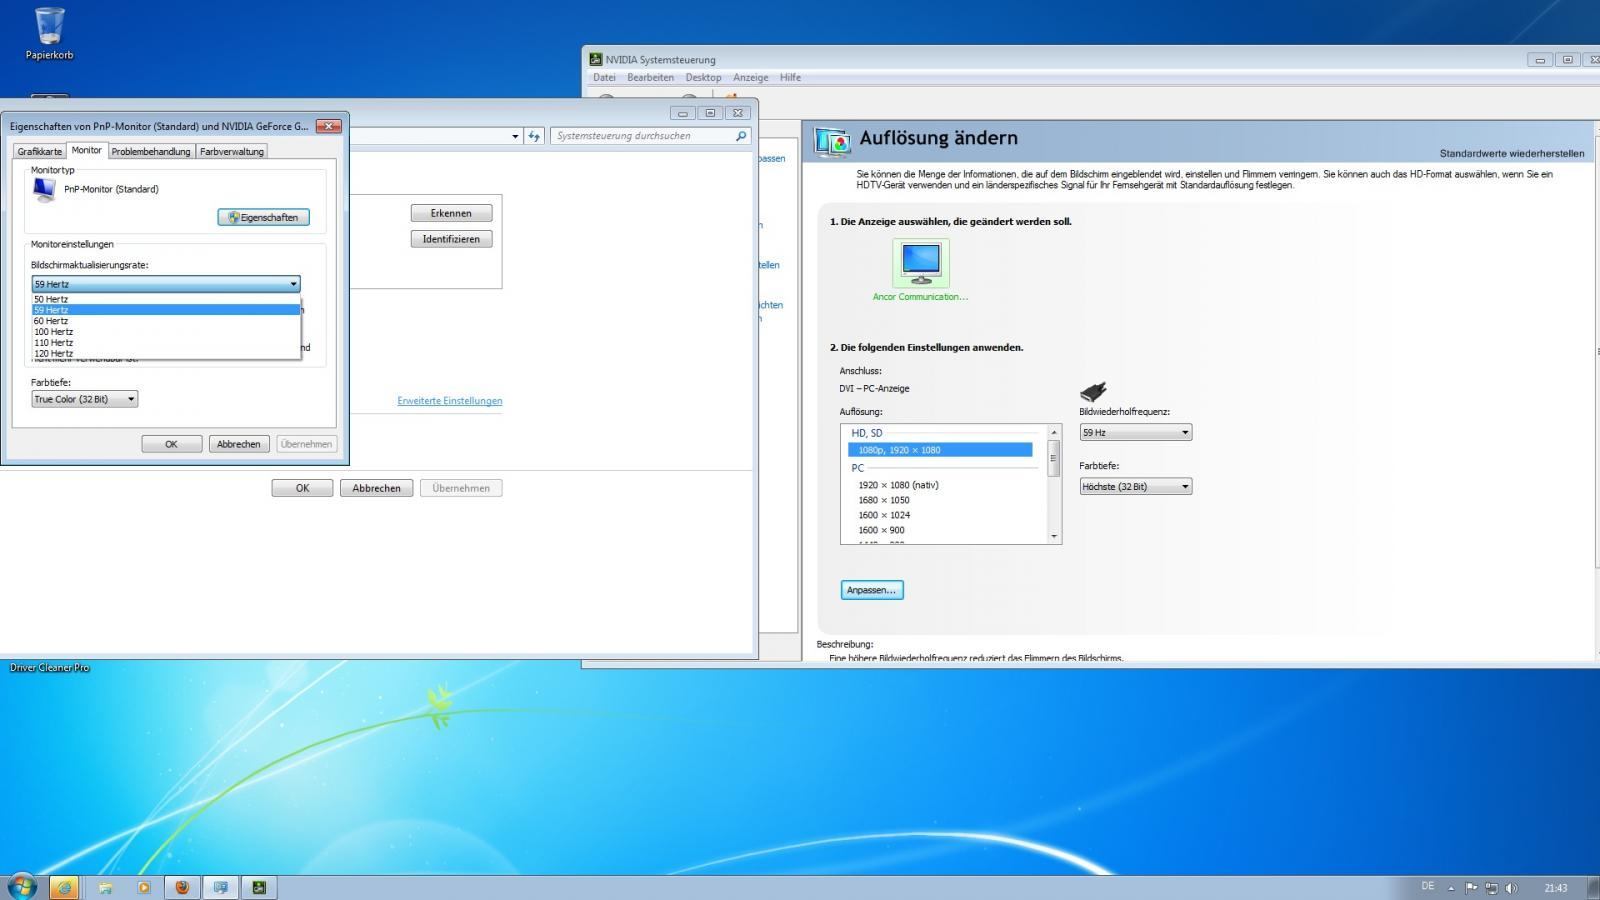Image resolution: width=1600 pixels, height=900 pixels.
Task: Click the Identifizieren button
Action: (x=451, y=239)
